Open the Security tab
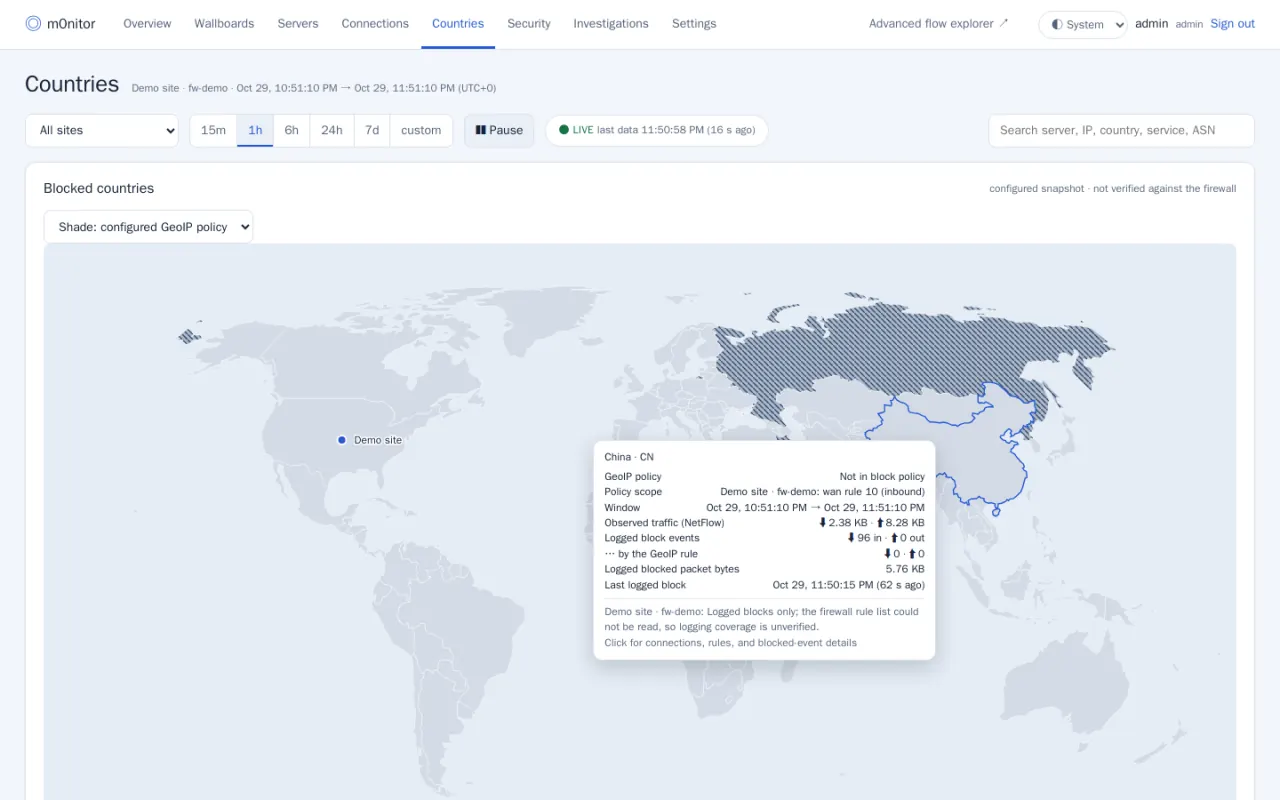 click(529, 24)
